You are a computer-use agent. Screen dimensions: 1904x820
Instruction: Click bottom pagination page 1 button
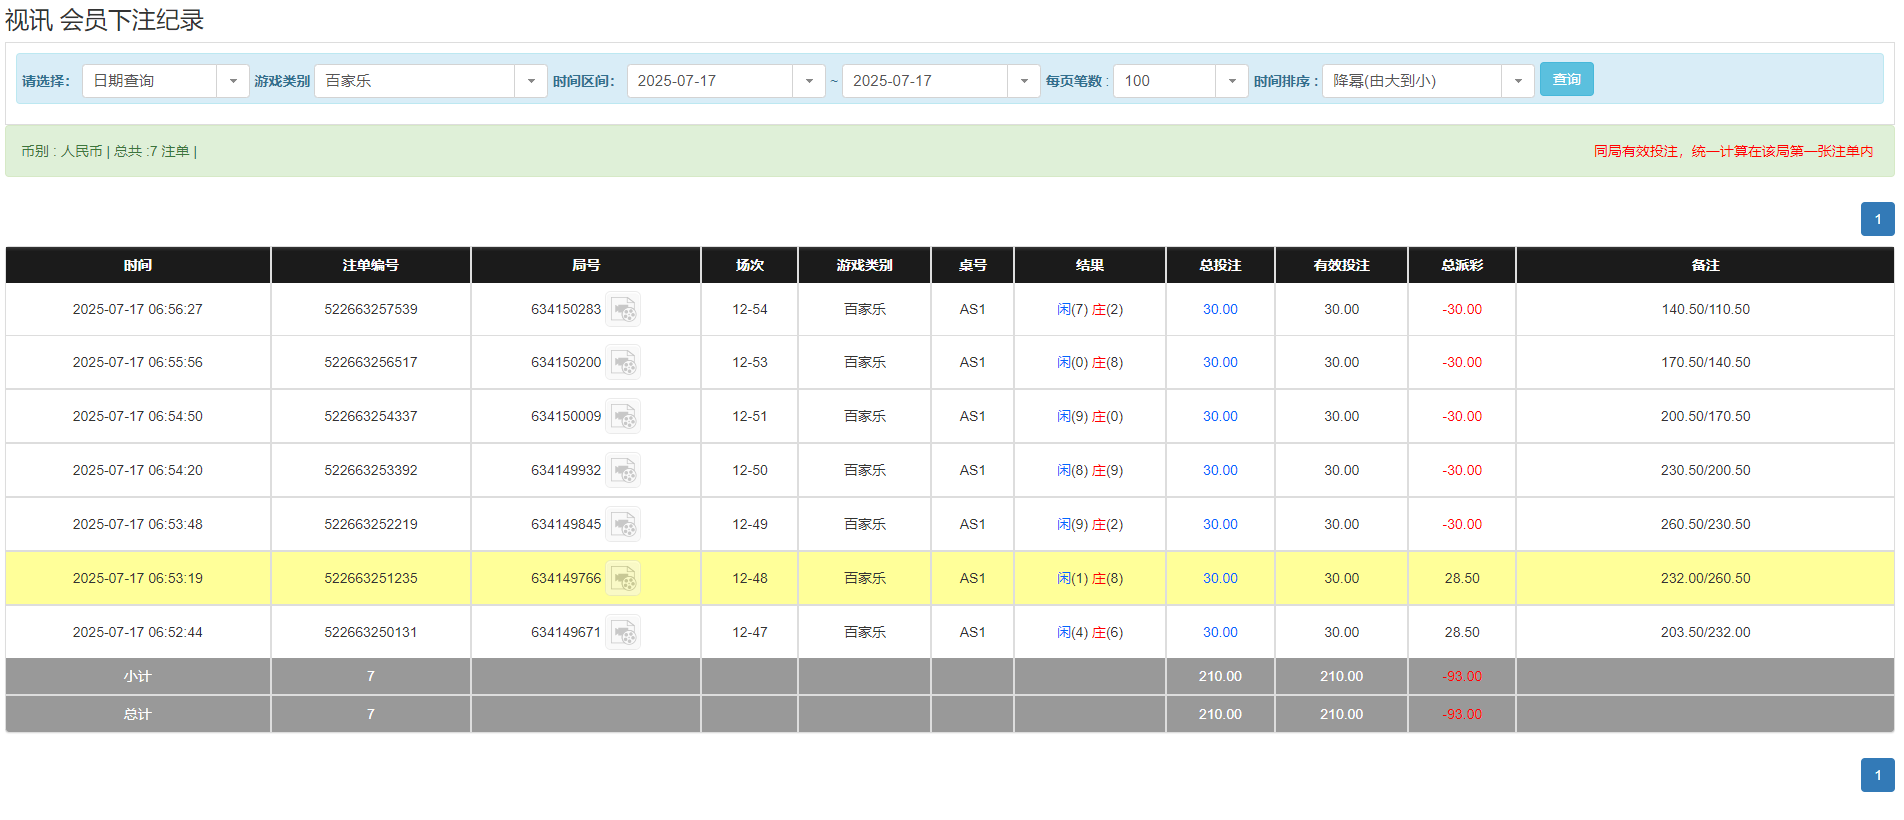pos(1877,775)
